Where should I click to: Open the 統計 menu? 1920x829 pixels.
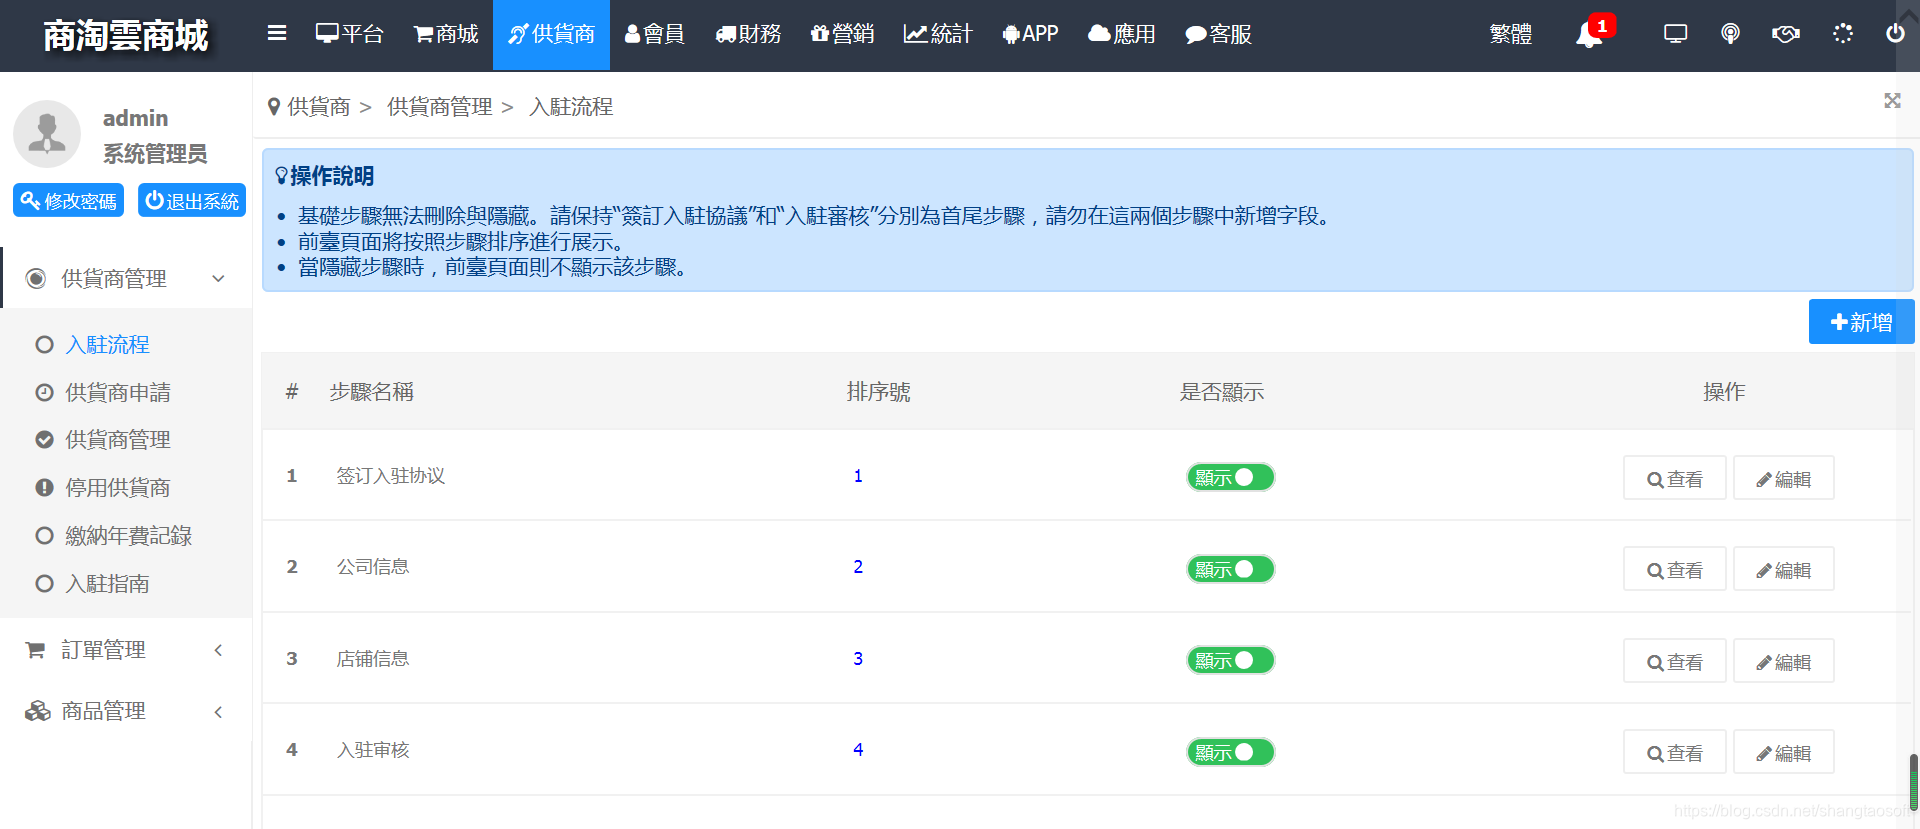[938, 34]
